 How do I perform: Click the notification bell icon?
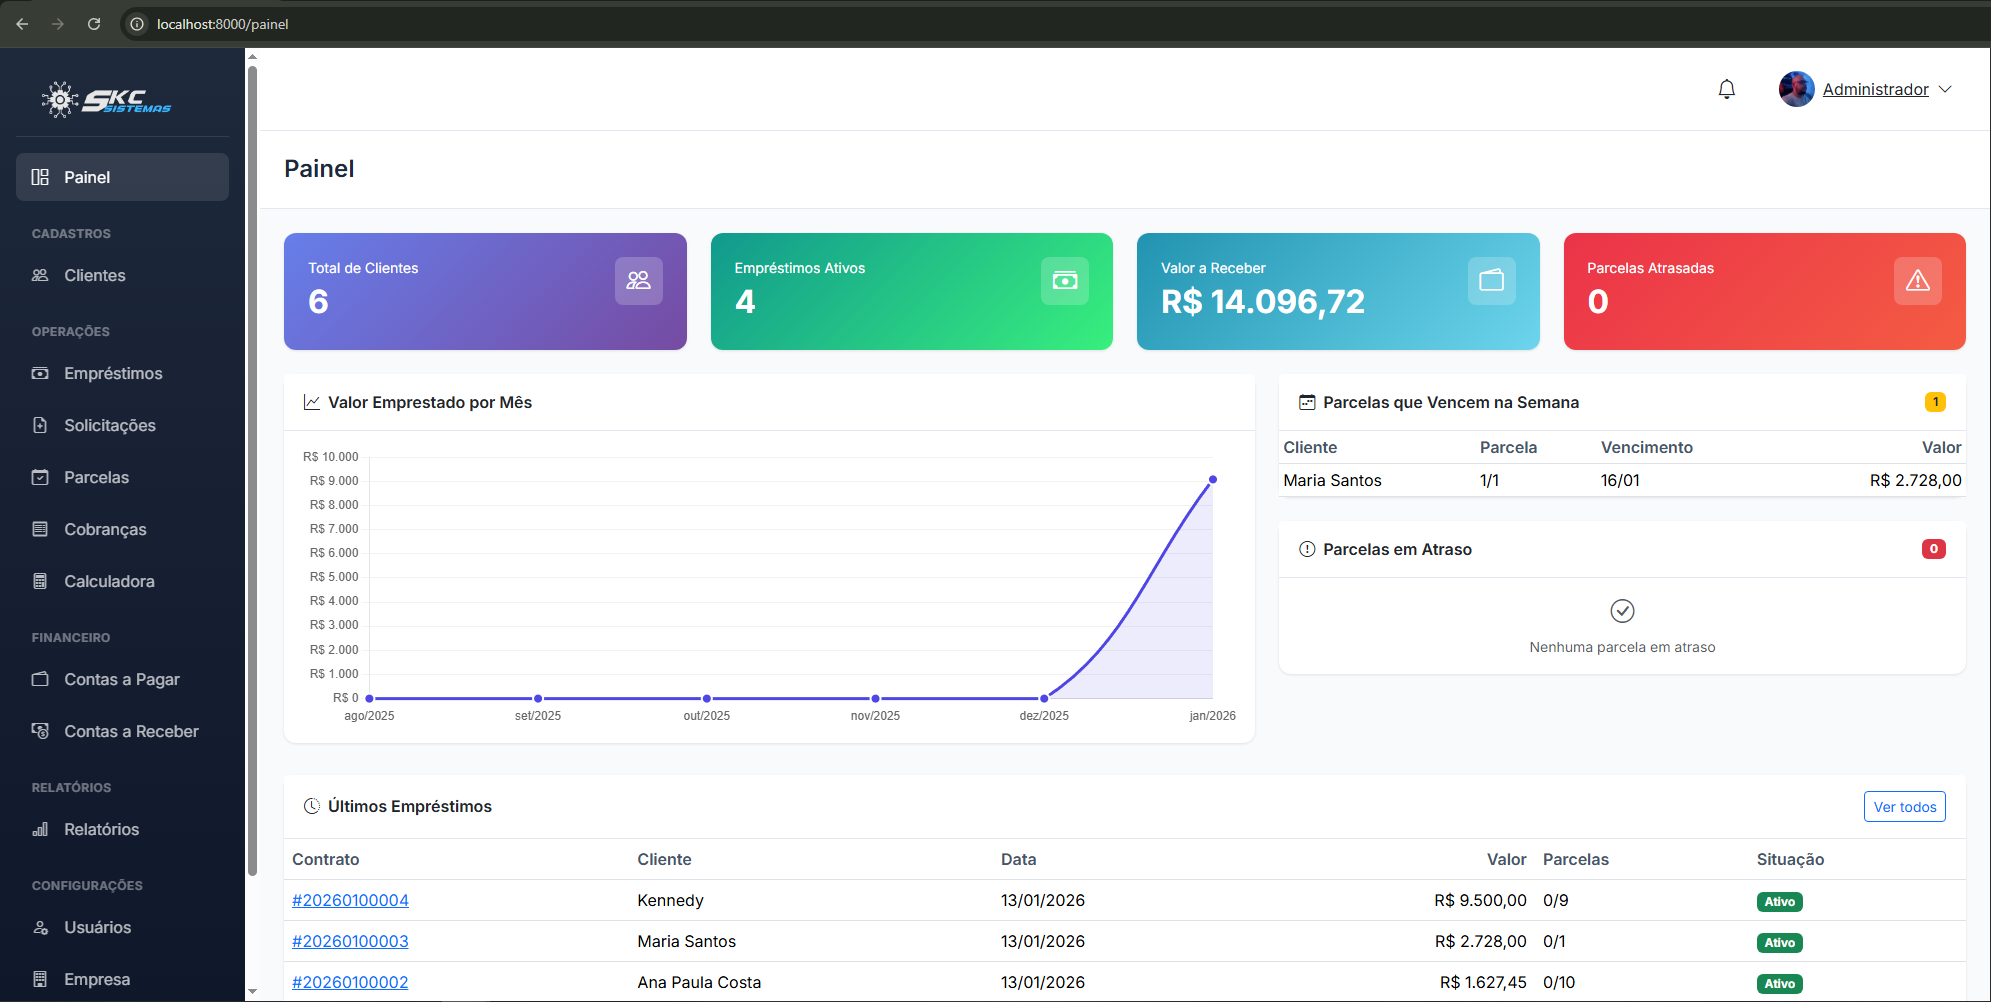pyautogui.click(x=1726, y=89)
